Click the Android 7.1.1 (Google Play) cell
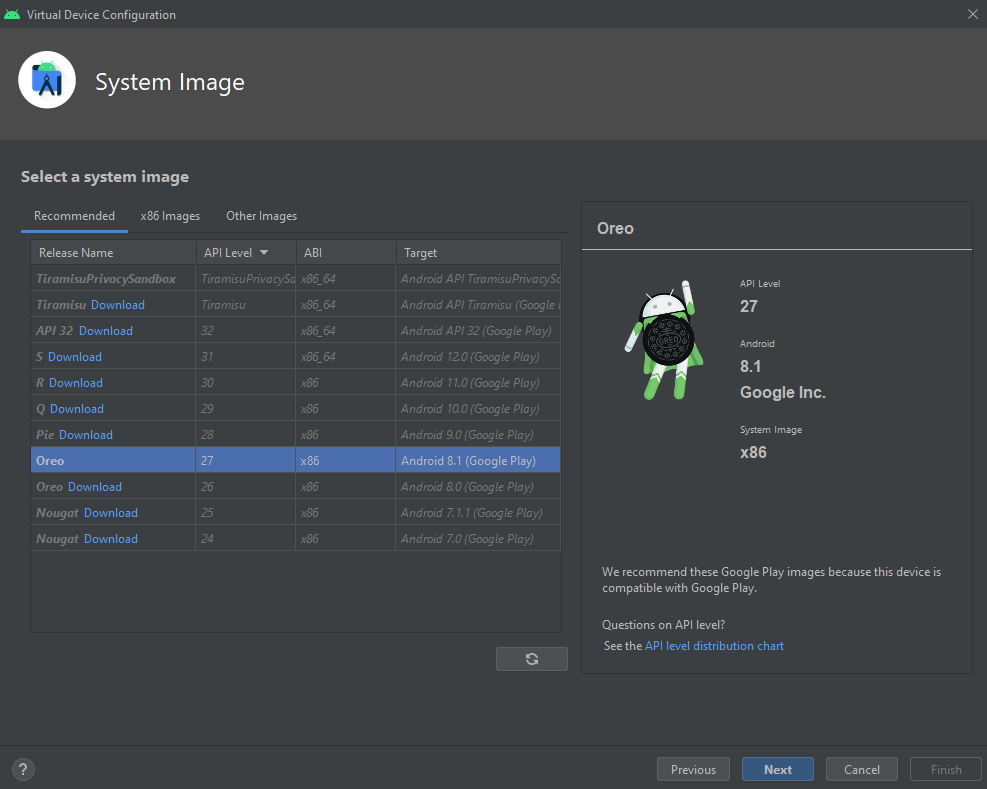 click(478, 513)
